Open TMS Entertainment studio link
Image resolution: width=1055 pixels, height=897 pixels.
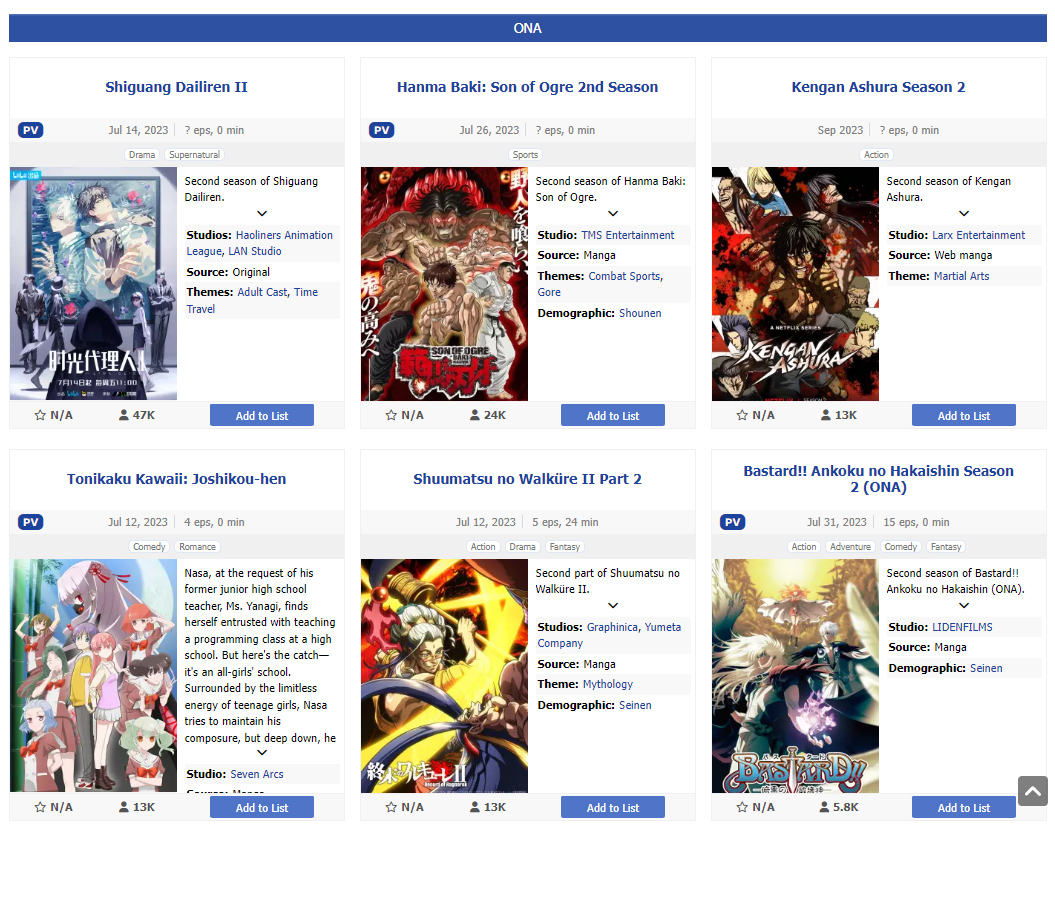628,235
